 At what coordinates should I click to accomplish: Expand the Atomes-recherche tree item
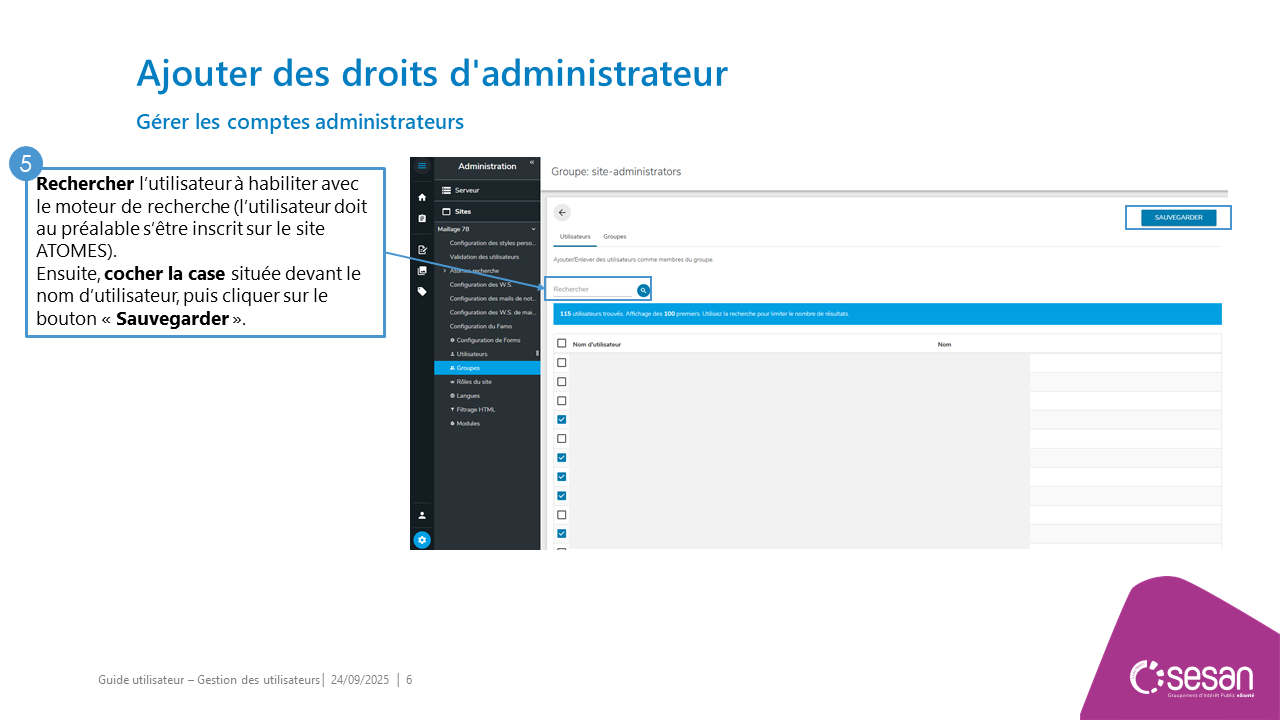[444, 271]
